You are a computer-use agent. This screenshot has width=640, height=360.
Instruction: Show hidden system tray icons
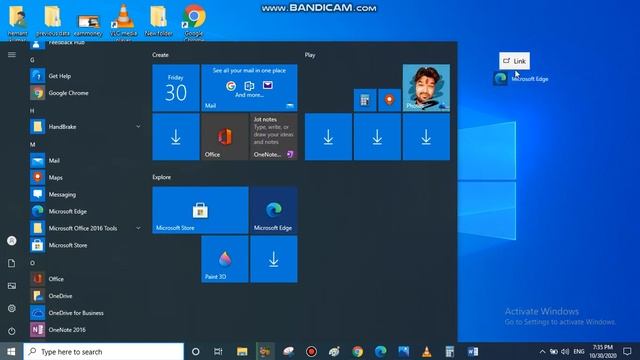542,351
